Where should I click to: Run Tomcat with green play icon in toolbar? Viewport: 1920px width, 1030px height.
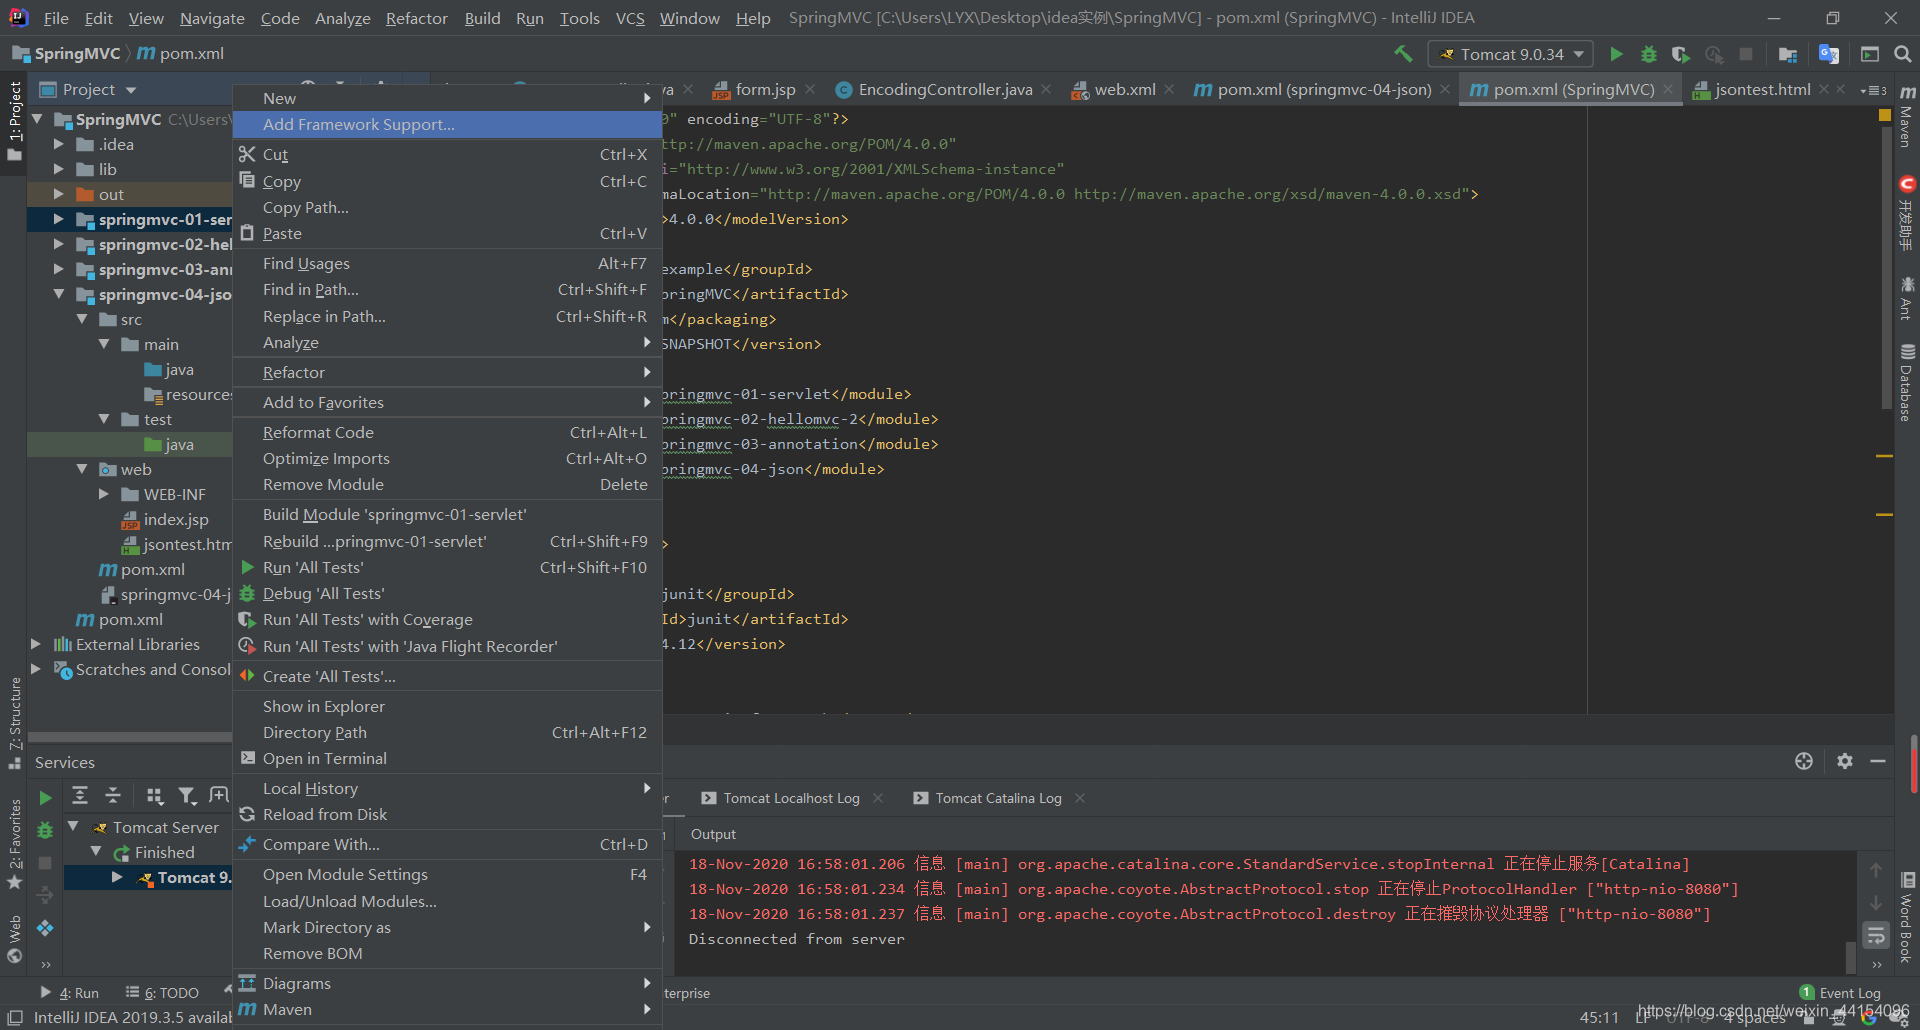point(1616,54)
